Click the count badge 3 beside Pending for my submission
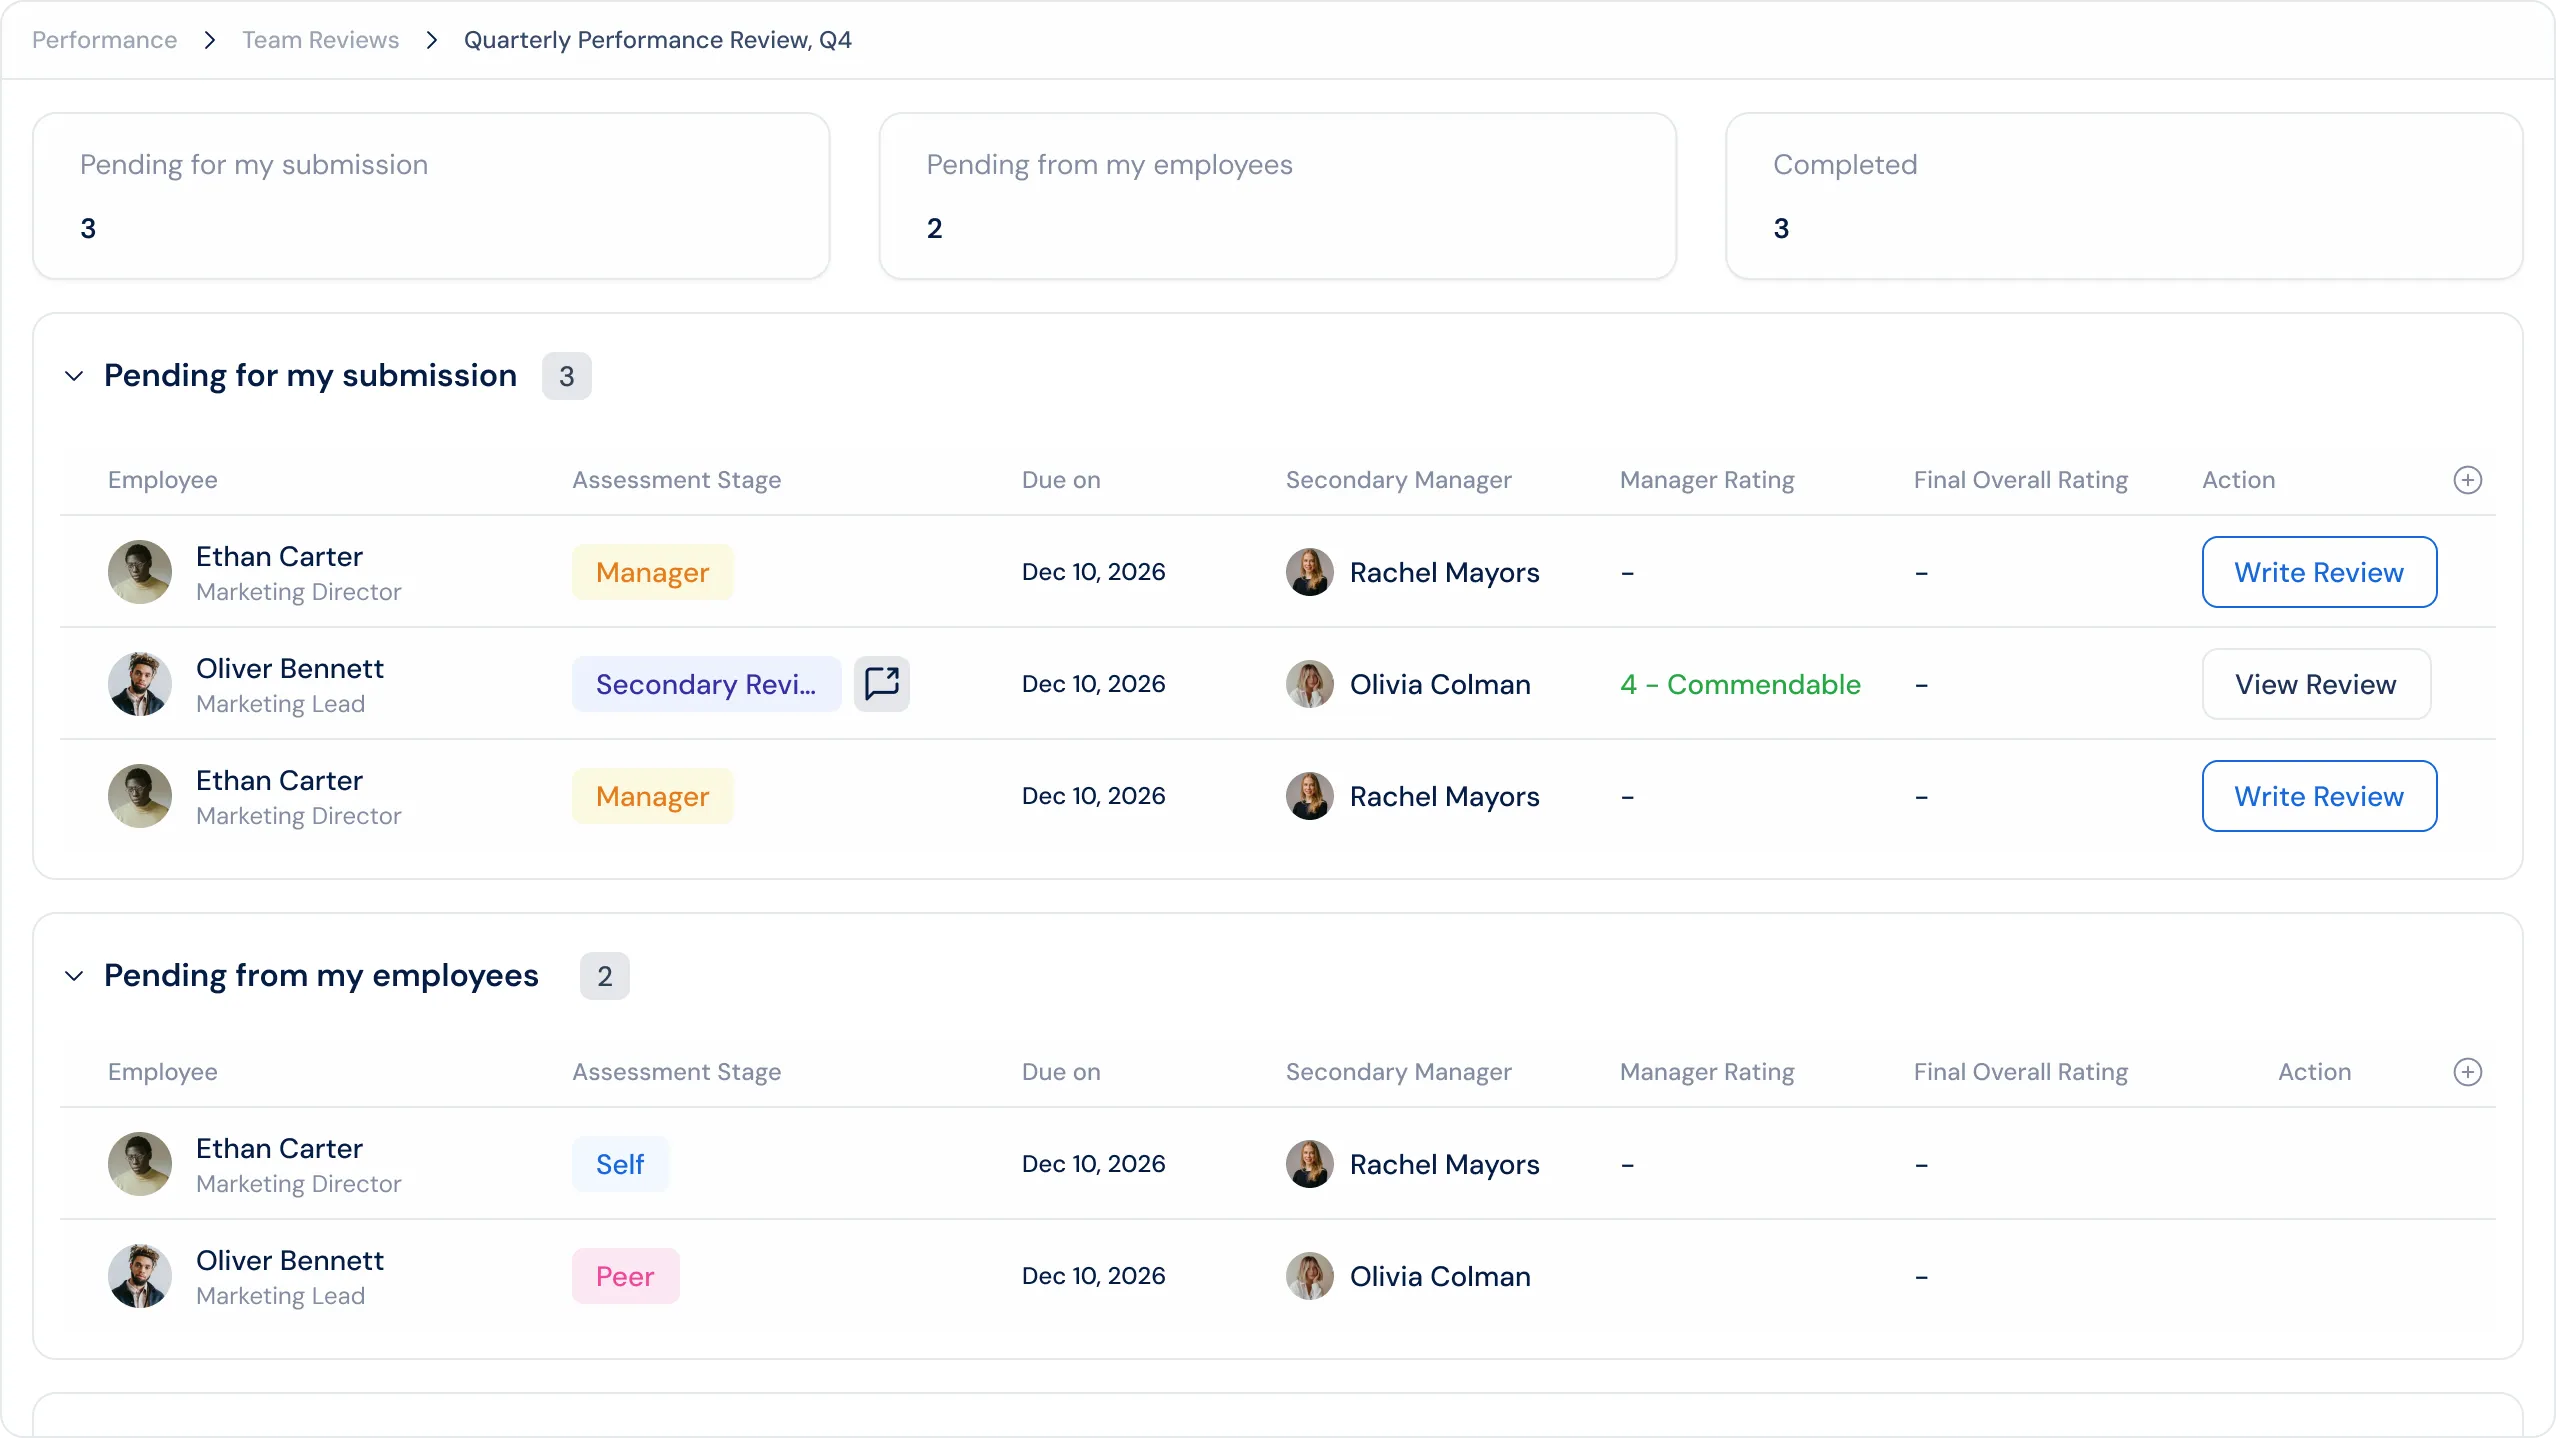Viewport: 2556px width, 1438px height. pyautogui.click(x=567, y=376)
